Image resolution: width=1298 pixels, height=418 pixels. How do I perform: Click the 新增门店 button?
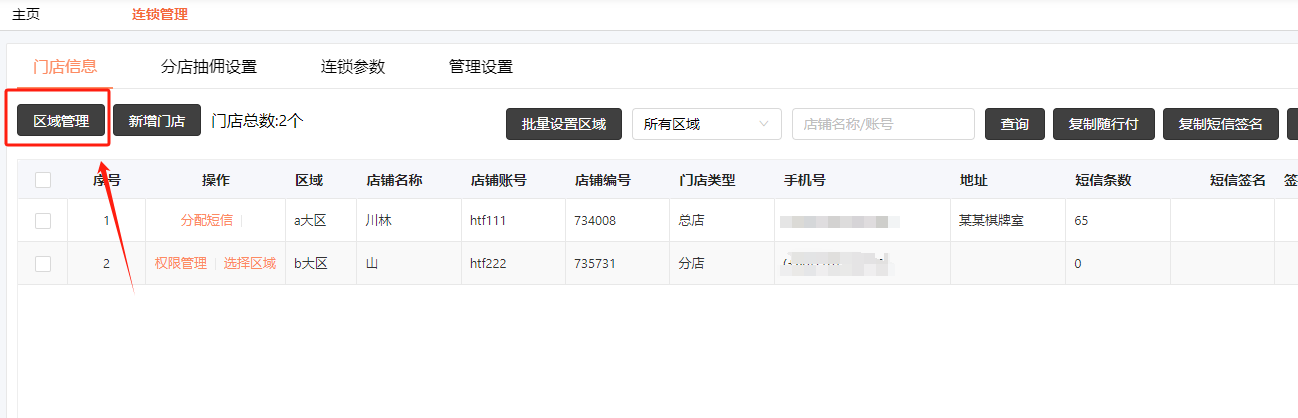157,121
